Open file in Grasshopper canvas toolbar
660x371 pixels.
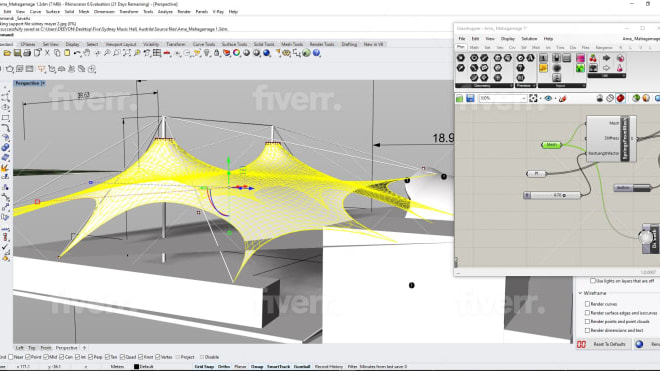pos(459,99)
